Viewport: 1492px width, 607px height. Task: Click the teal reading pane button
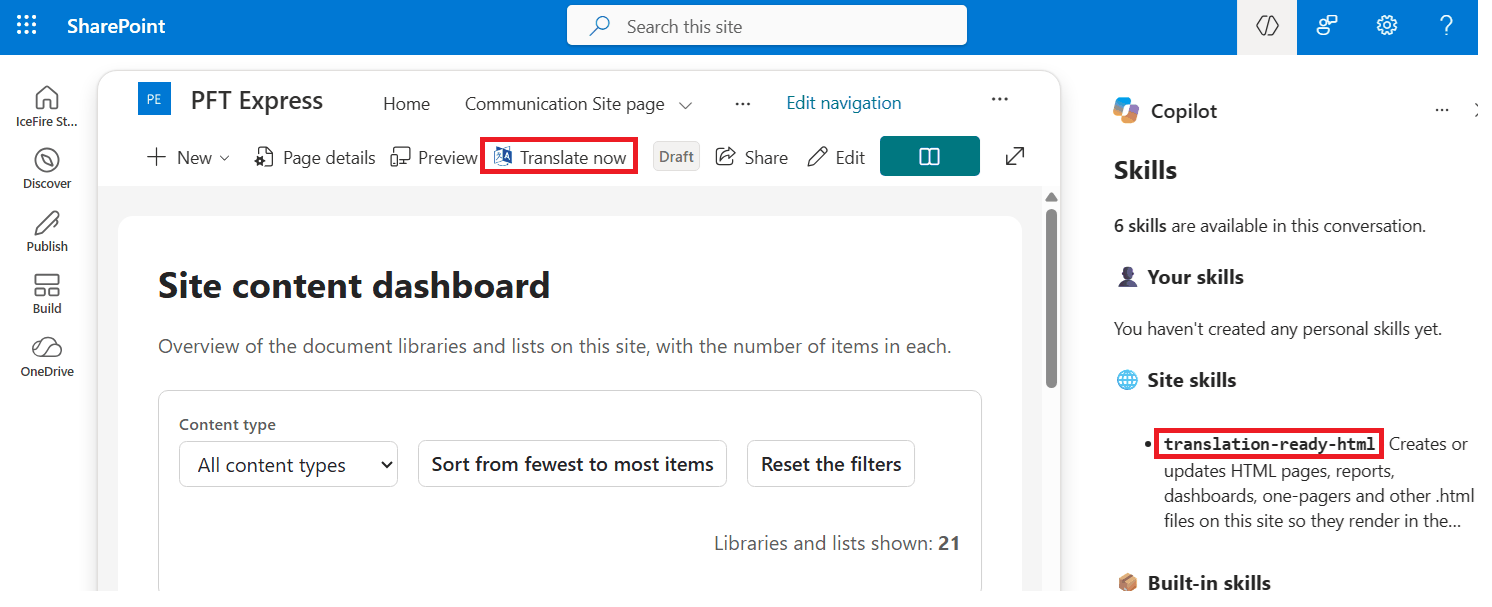click(929, 156)
